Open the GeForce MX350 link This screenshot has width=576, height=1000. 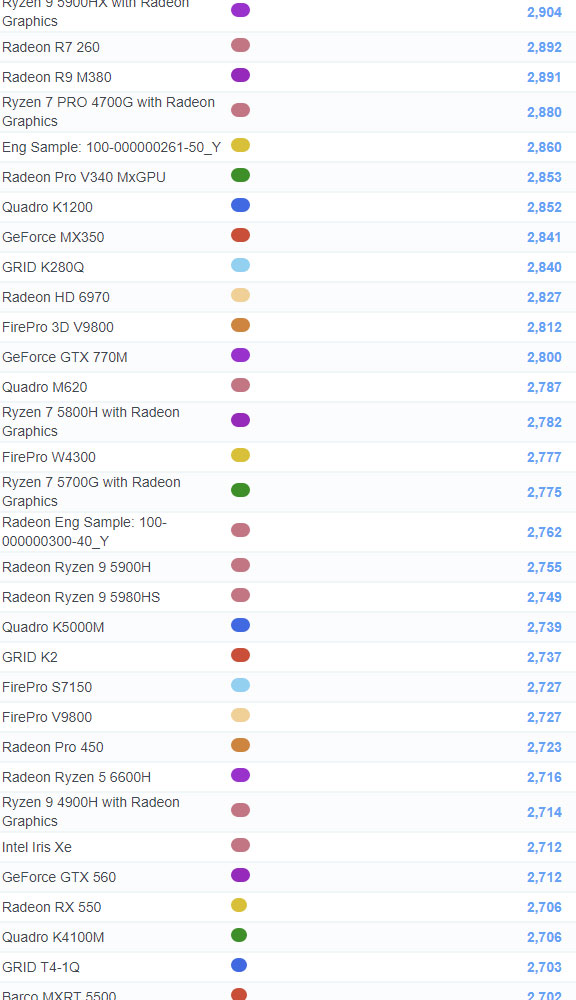click(x=53, y=237)
